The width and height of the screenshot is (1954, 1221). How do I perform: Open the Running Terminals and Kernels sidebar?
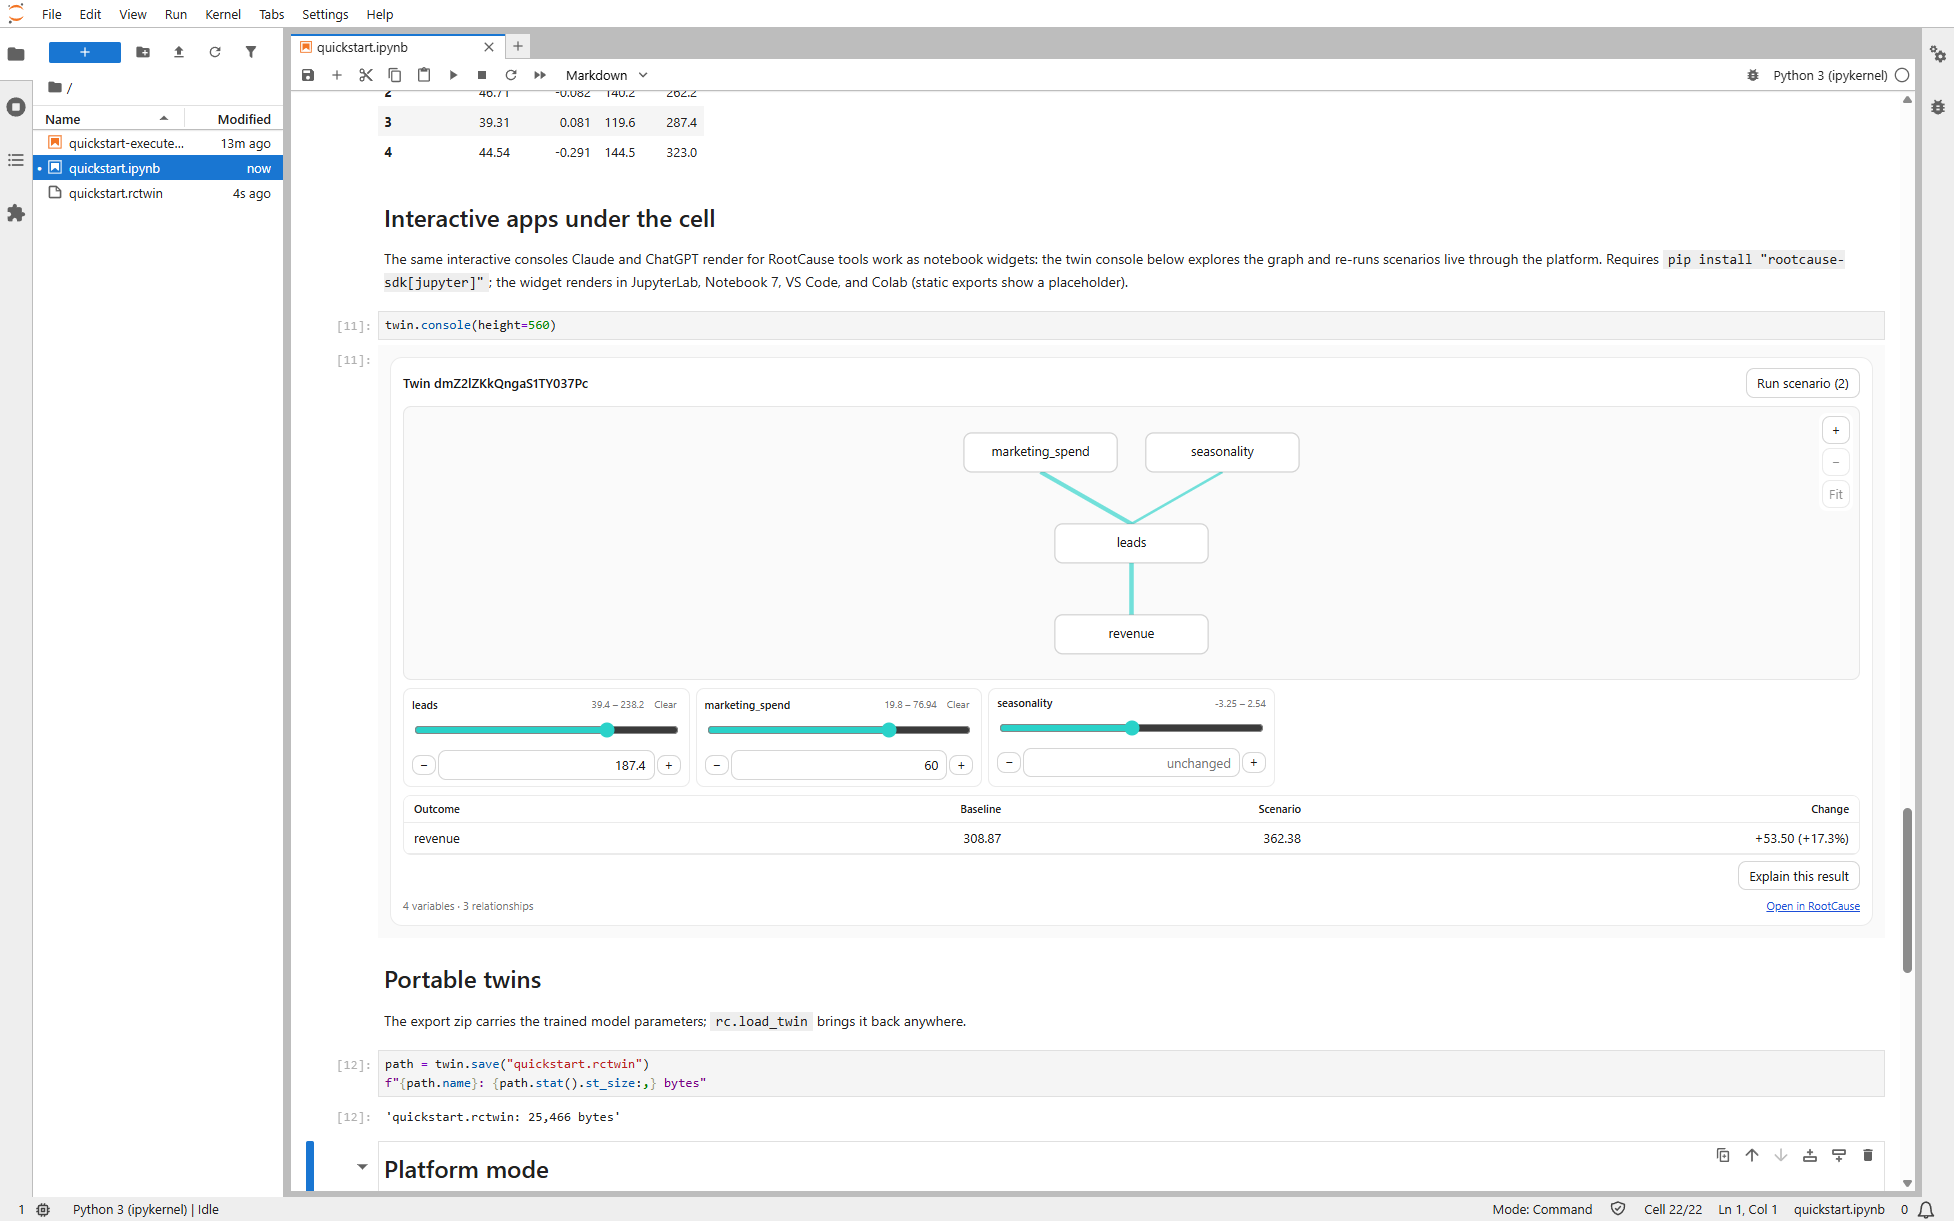[x=16, y=107]
